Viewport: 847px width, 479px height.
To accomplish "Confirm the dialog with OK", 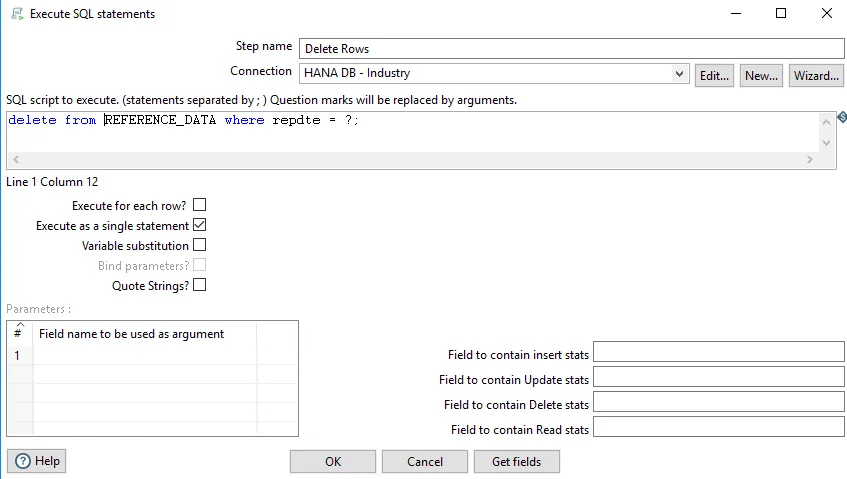I will (333, 461).
